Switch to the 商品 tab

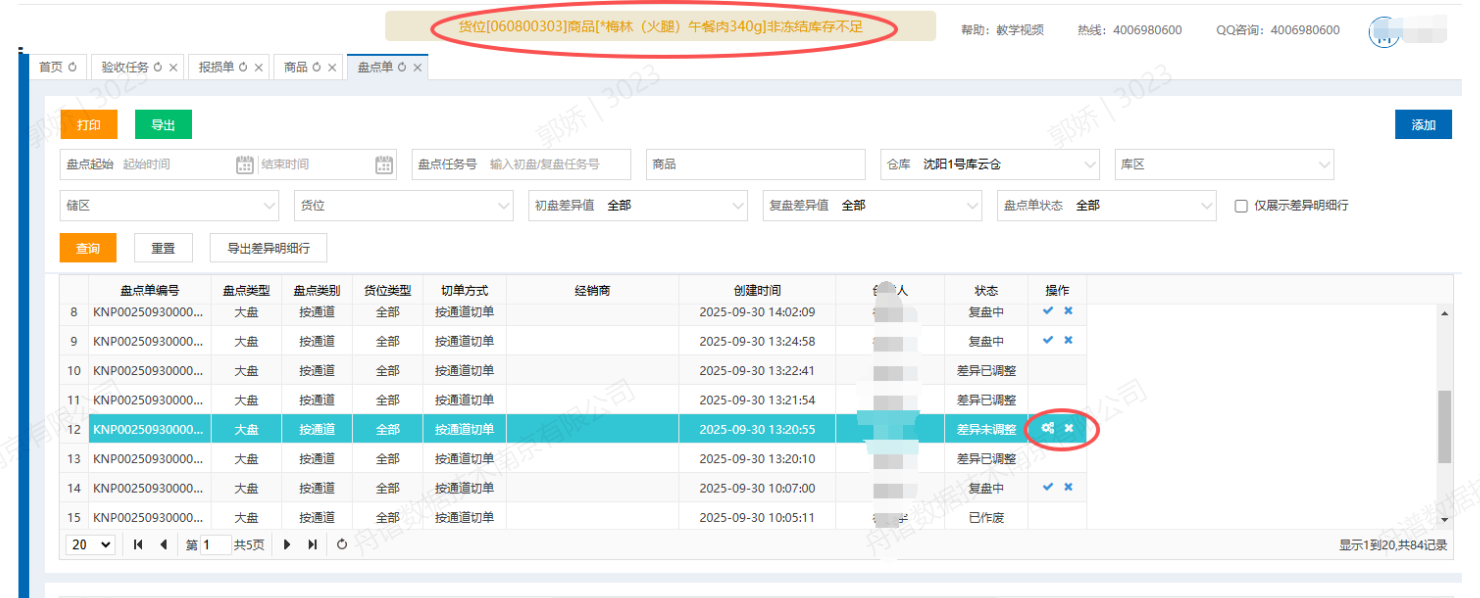pos(295,67)
